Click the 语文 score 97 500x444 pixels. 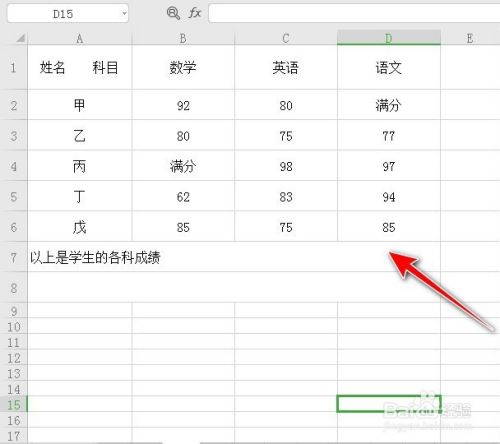coord(389,166)
